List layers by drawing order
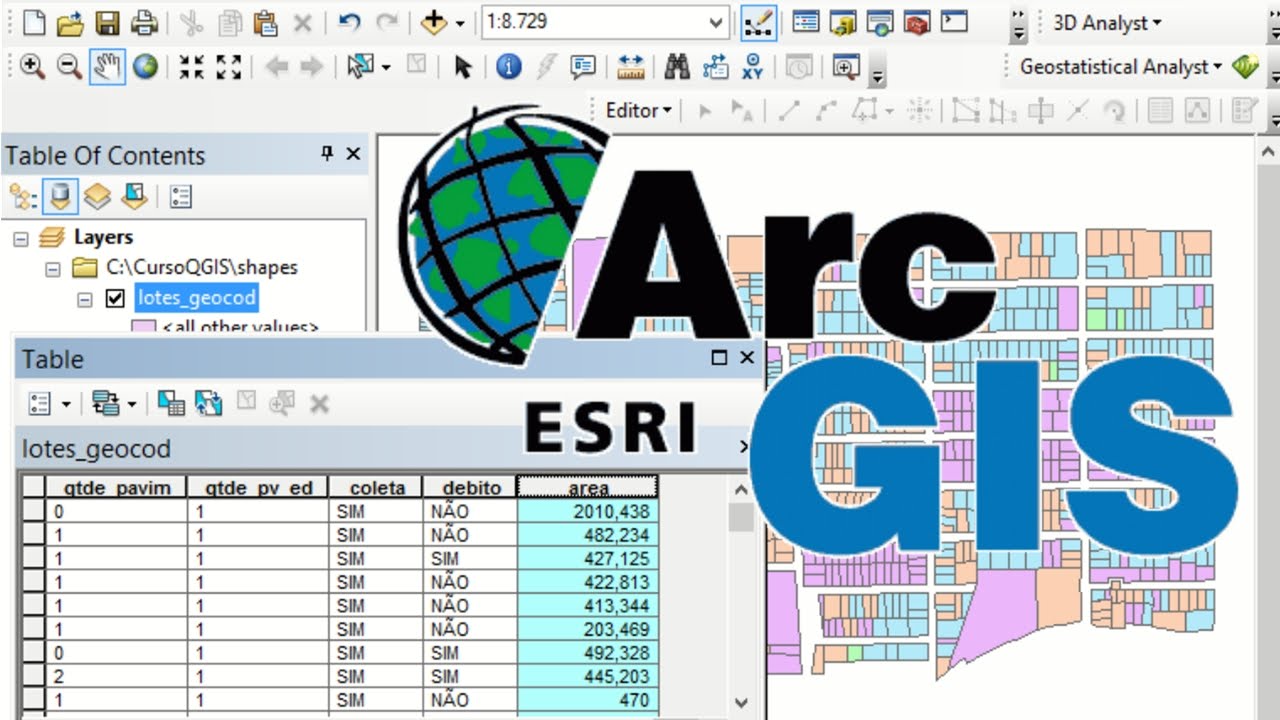 click(x=23, y=196)
